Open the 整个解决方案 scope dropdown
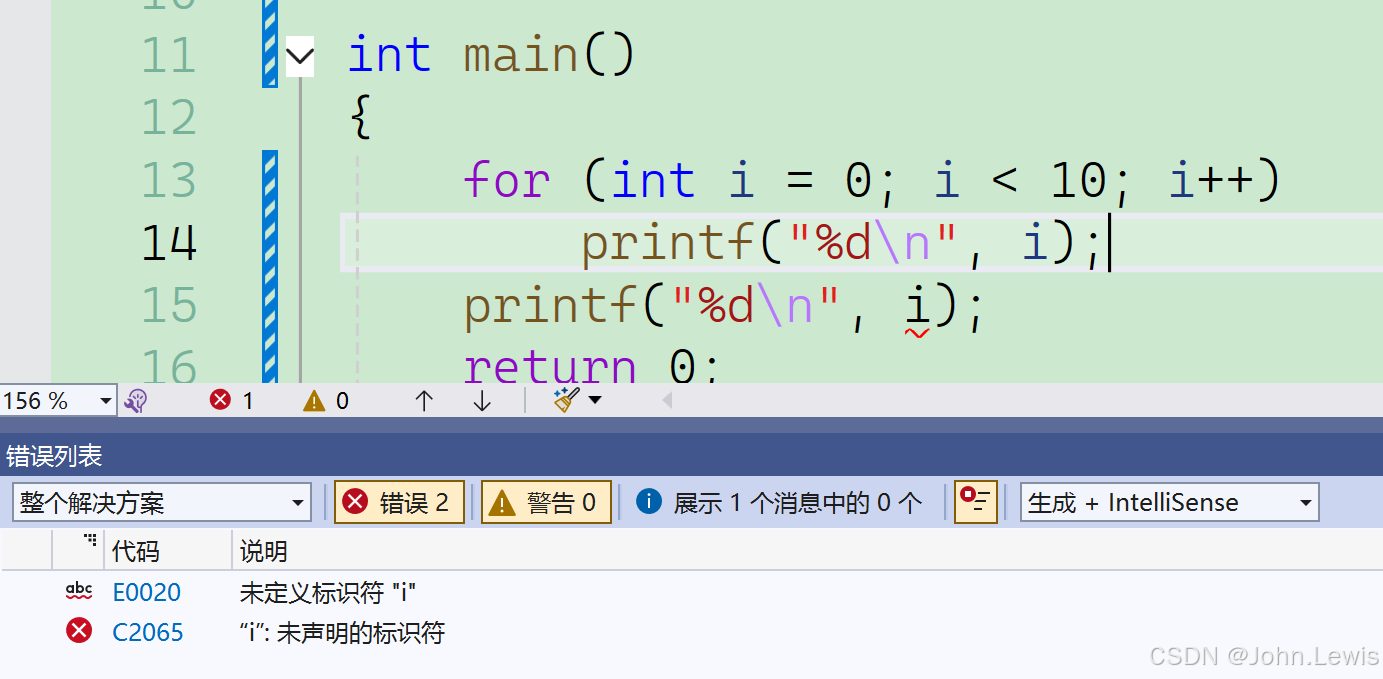Viewport: 1383px width, 679px height. click(x=162, y=502)
